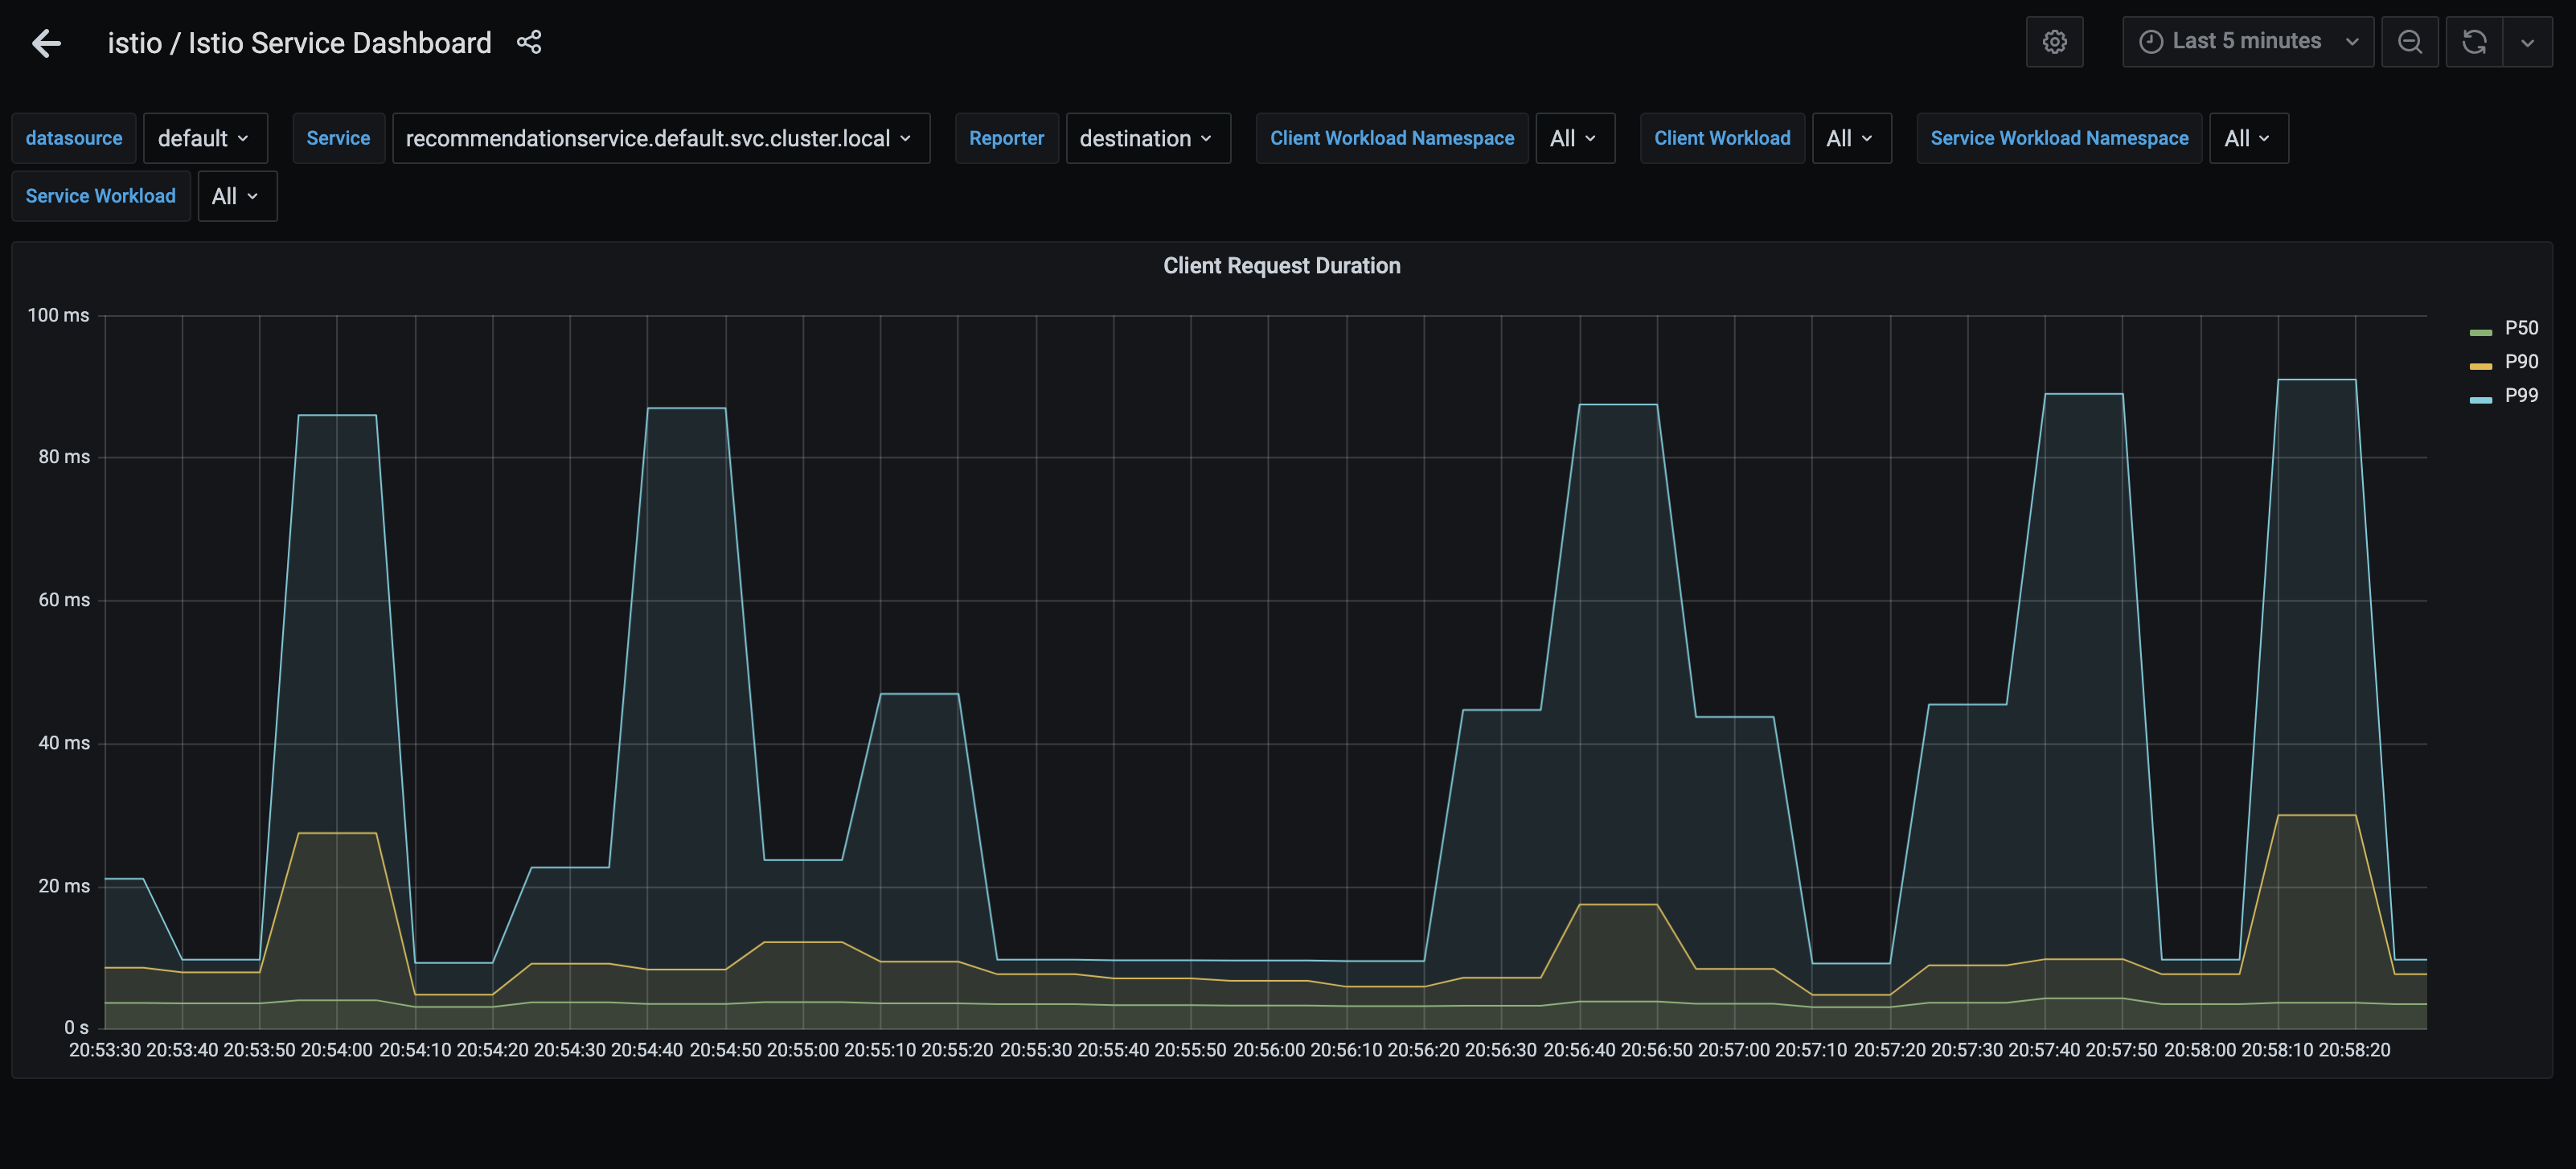Image resolution: width=2576 pixels, height=1169 pixels.
Task: Click the 20:55:00 x-axis time label
Action: (803, 1050)
